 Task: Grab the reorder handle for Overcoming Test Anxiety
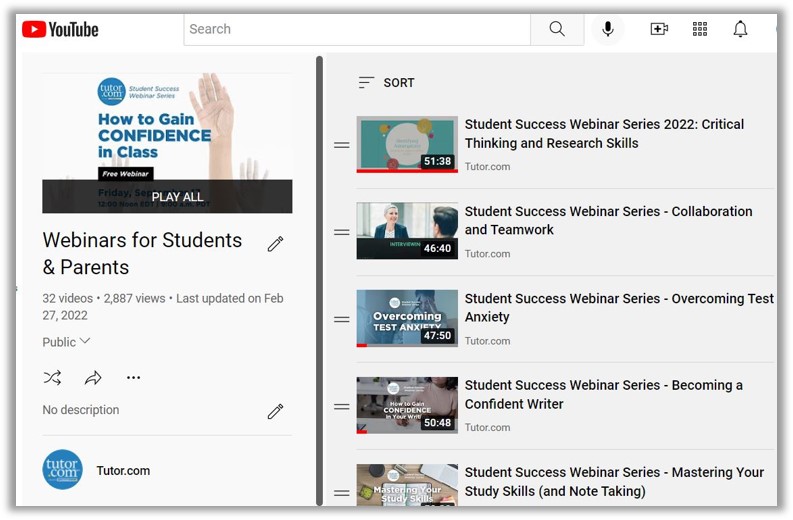click(342, 319)
